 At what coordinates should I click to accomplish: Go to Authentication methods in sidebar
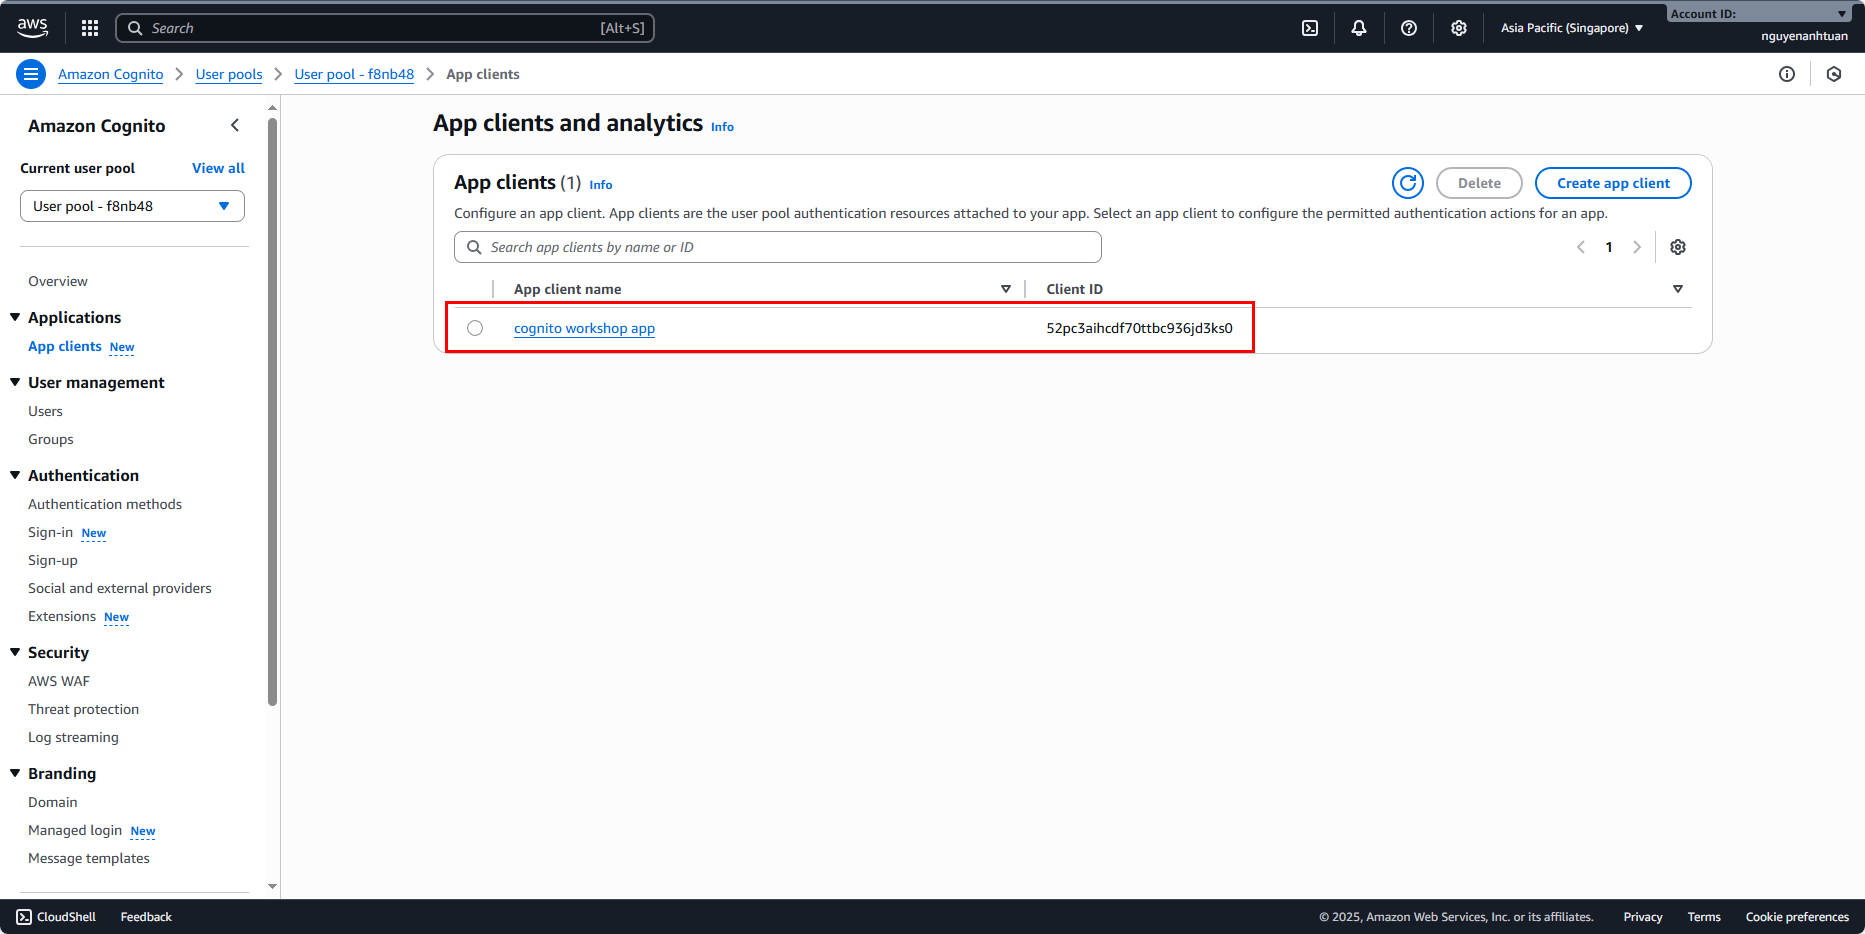105,504
